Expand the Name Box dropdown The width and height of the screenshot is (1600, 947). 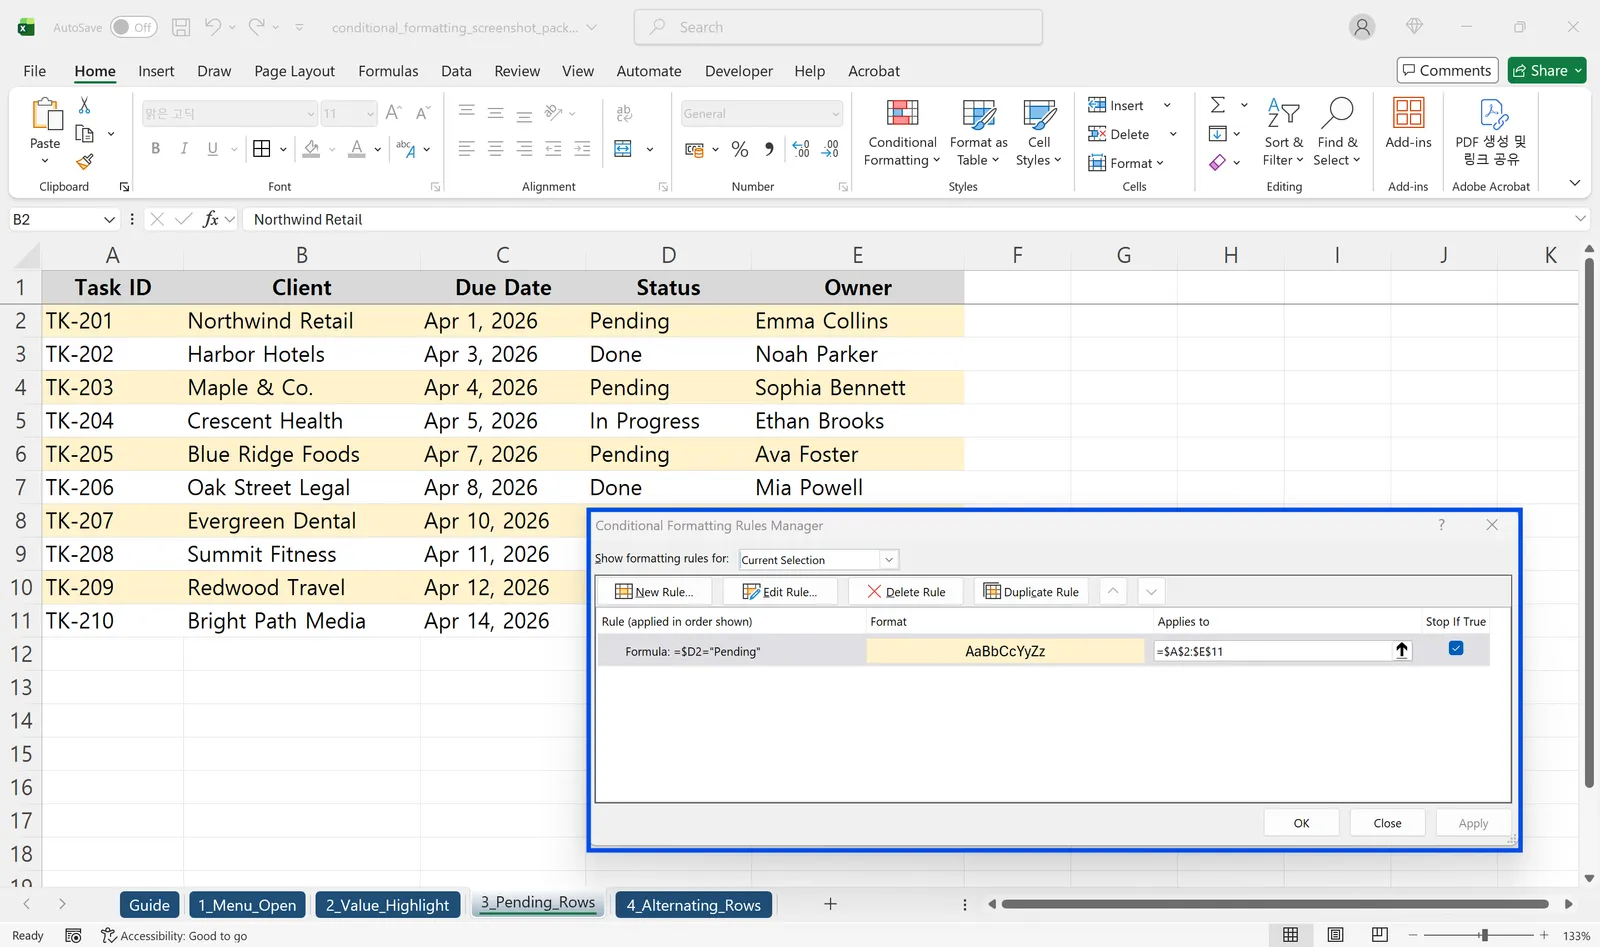tap(109, 219)
